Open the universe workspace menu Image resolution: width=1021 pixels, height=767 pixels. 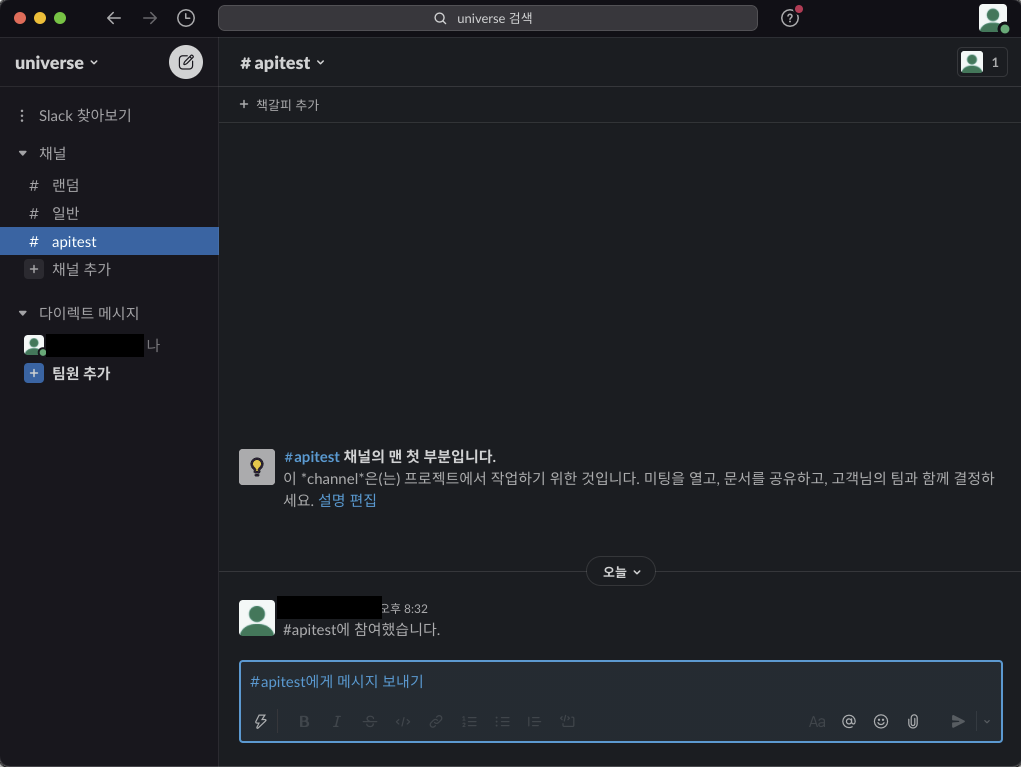point(57,63)
